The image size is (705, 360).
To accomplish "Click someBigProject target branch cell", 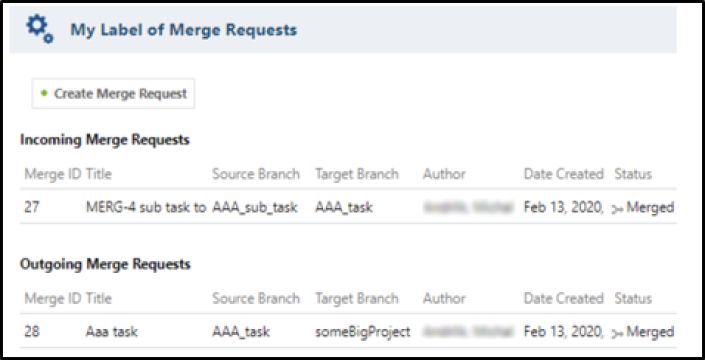I will 363,332.
